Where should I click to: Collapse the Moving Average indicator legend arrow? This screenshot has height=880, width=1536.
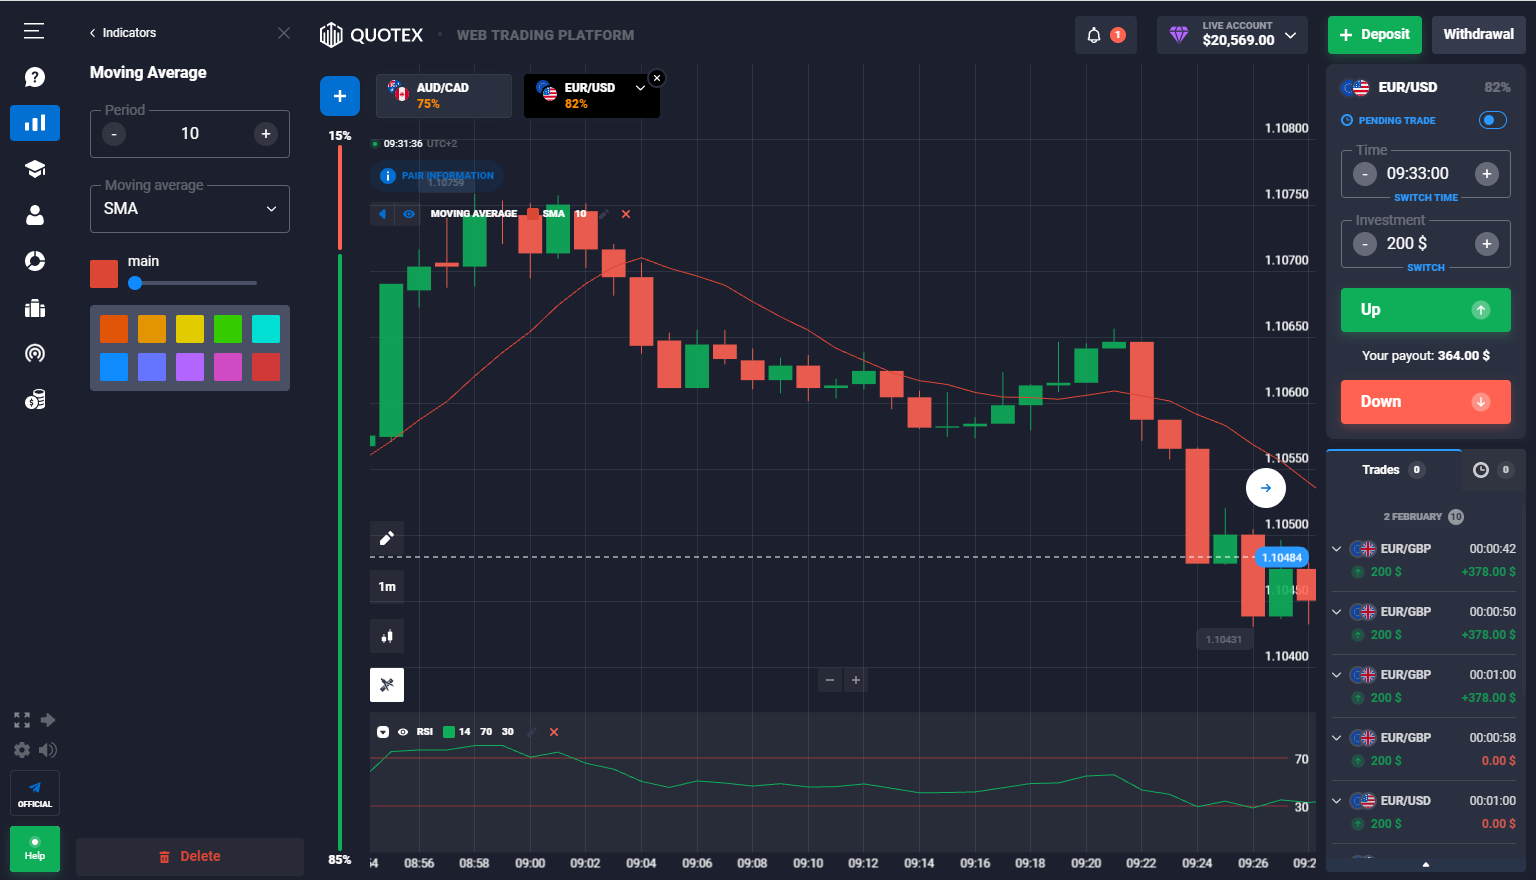(382, 214)
